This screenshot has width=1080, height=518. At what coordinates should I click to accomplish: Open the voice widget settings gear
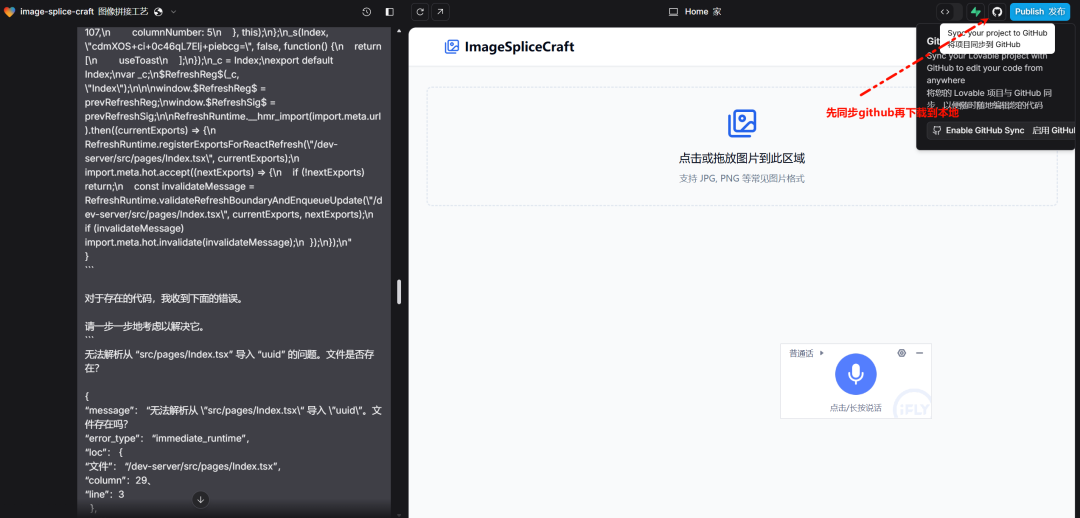click(902, 353)
